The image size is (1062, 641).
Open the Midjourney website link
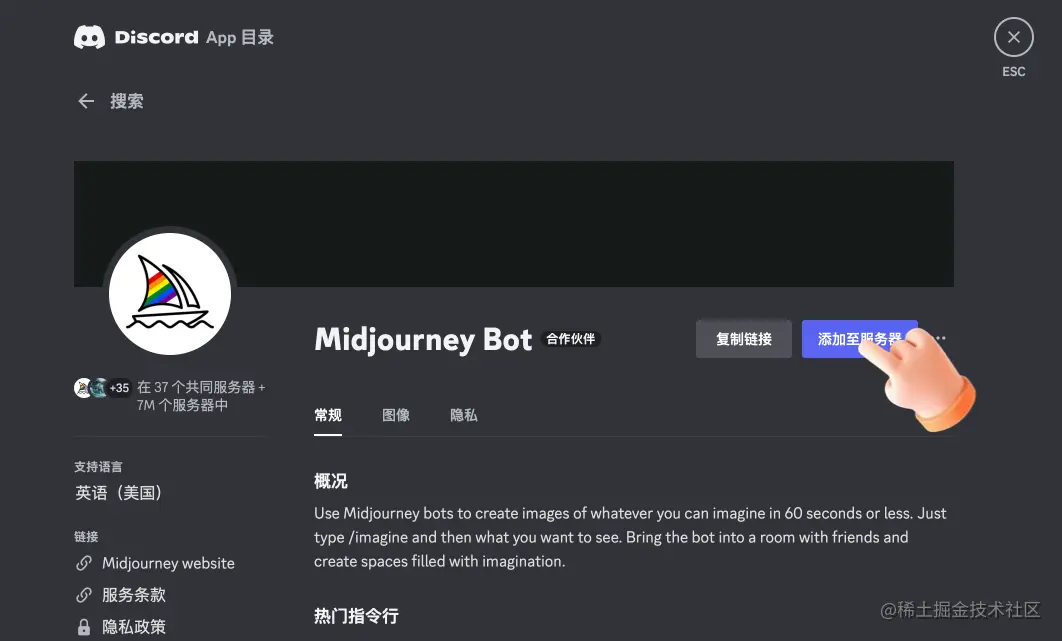168,563
